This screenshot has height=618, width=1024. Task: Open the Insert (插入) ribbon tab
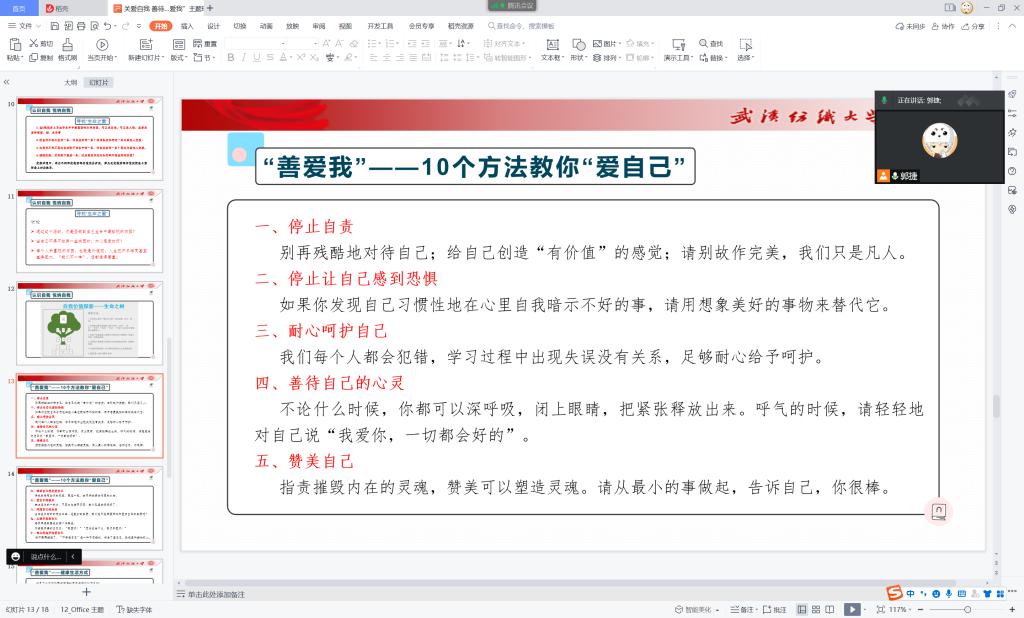coord(187,26)
